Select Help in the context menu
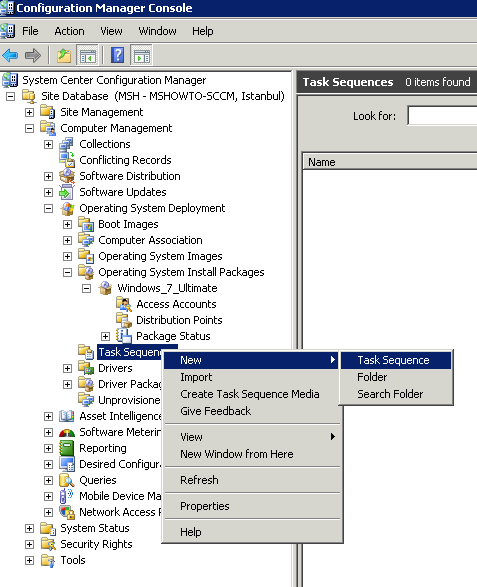Viewport: 477px width, 587px height. click(252, 532)
